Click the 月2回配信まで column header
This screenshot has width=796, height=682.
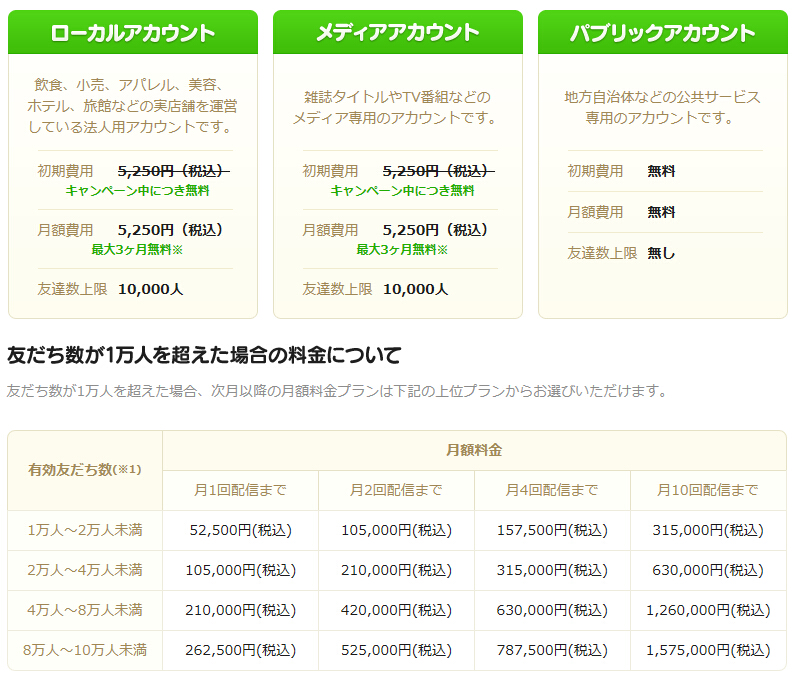point(396,490)
